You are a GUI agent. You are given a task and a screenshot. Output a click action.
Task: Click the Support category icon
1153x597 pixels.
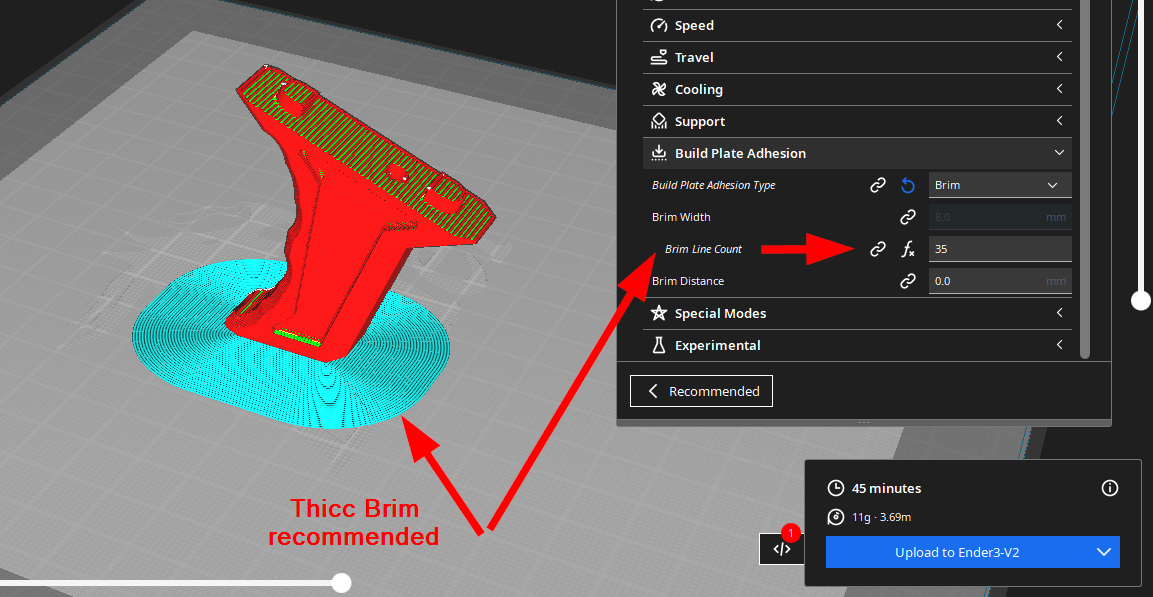pos(659,122)
